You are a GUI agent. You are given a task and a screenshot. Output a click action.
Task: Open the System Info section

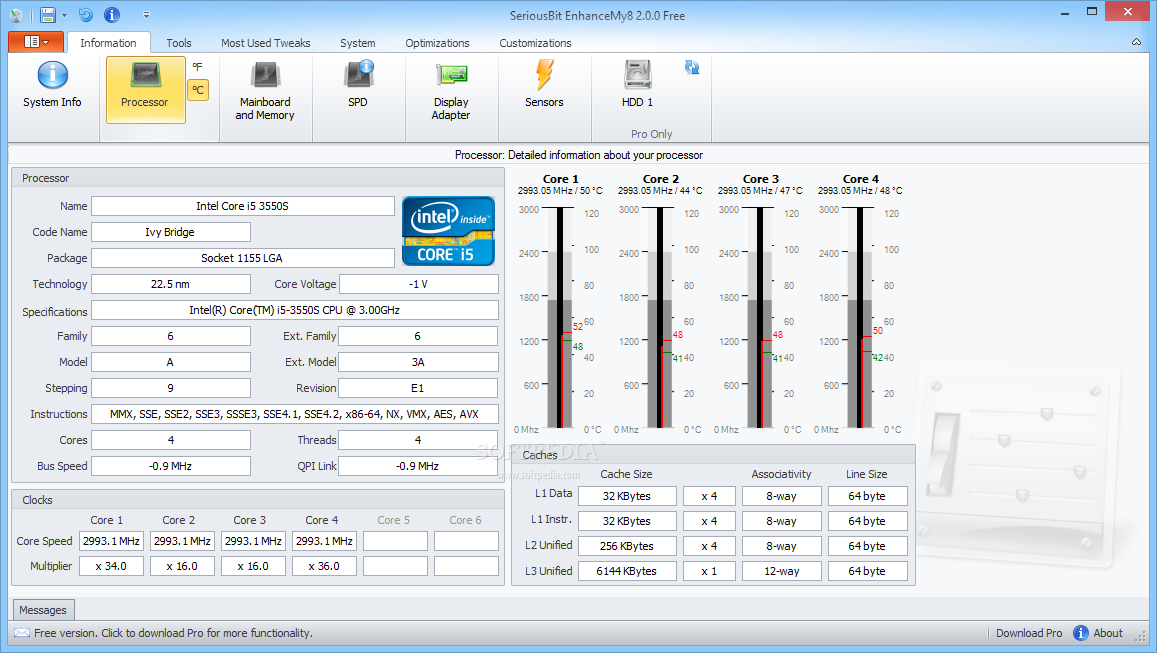[x=52, y=87]
